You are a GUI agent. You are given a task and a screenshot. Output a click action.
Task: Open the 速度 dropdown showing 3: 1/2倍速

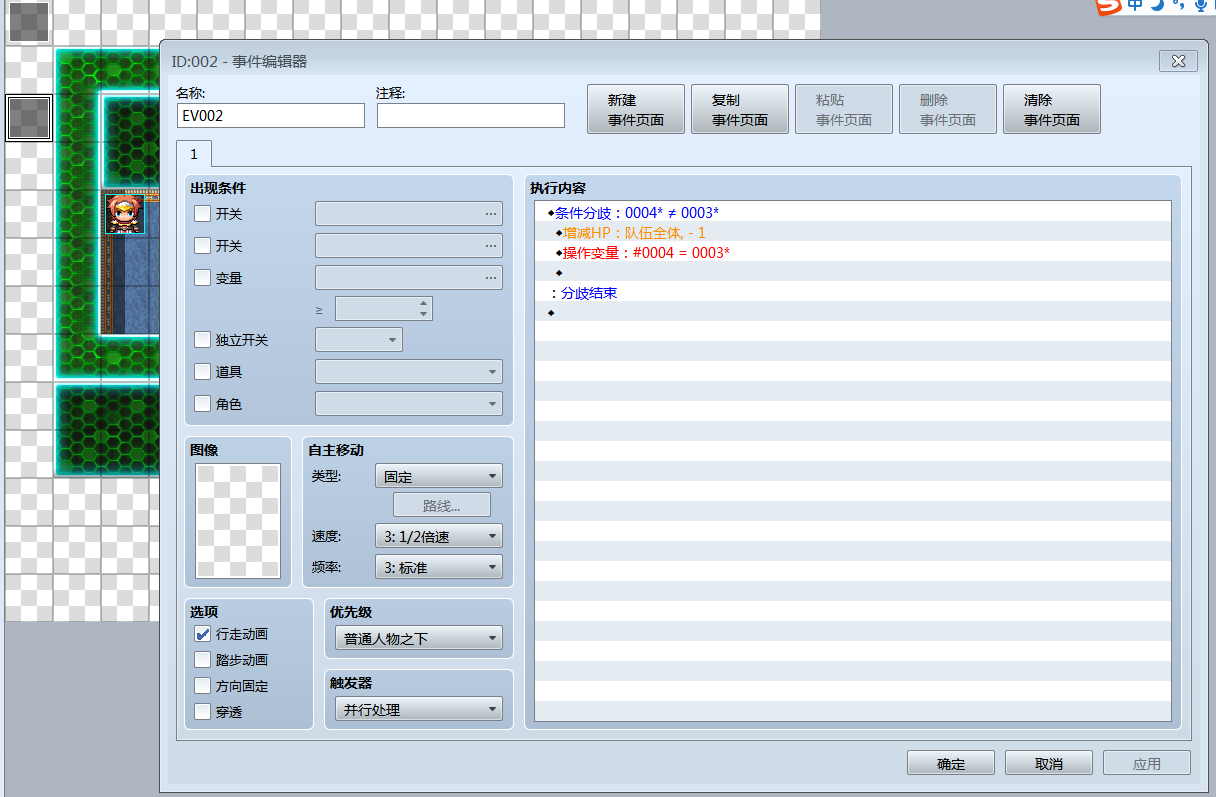(x=438, y=536)
